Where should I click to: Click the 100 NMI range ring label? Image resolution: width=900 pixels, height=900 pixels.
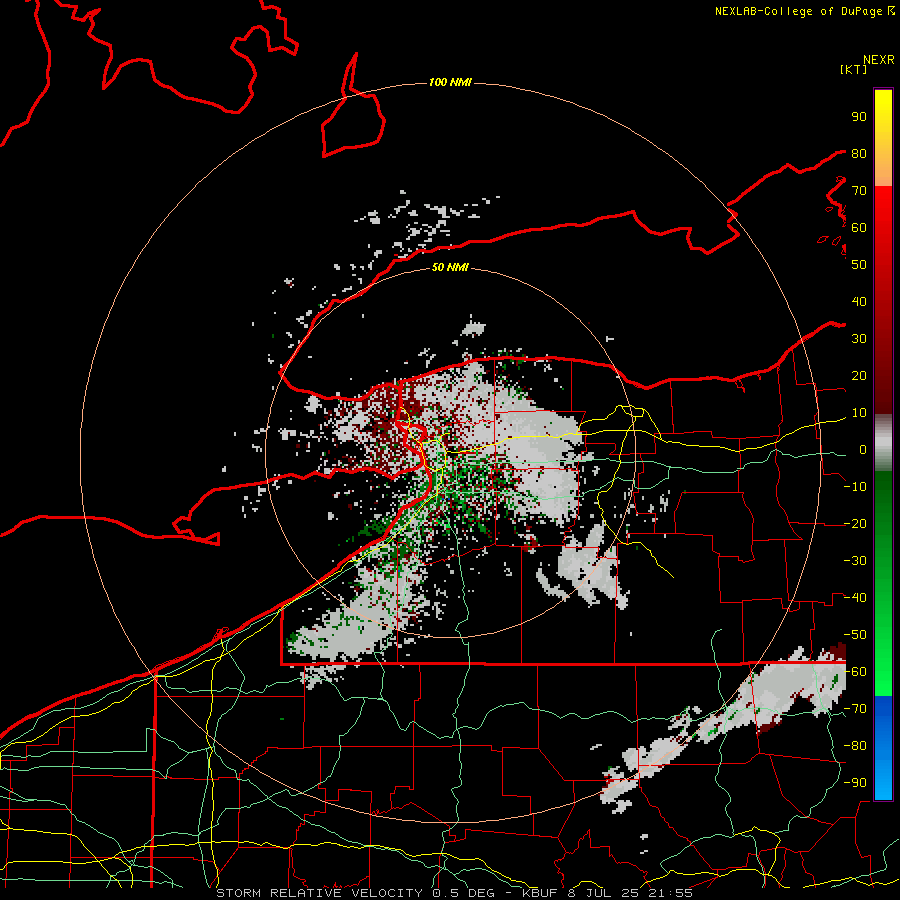coord(450,83)
